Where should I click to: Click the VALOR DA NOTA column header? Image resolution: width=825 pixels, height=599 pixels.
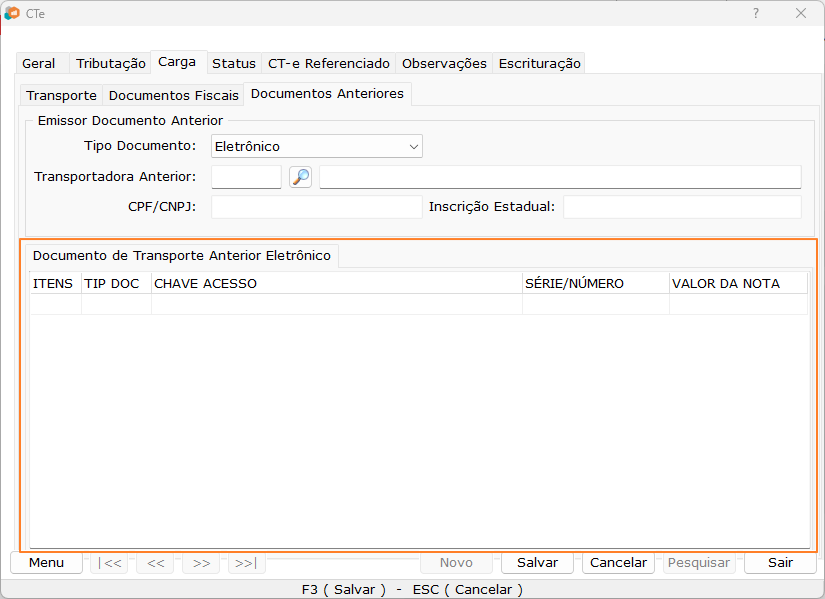tap(738, 283)
